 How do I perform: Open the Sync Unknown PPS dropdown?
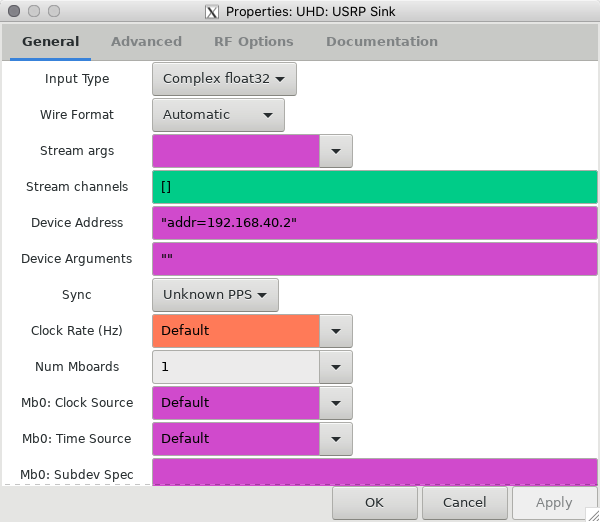tap(215, 295)
